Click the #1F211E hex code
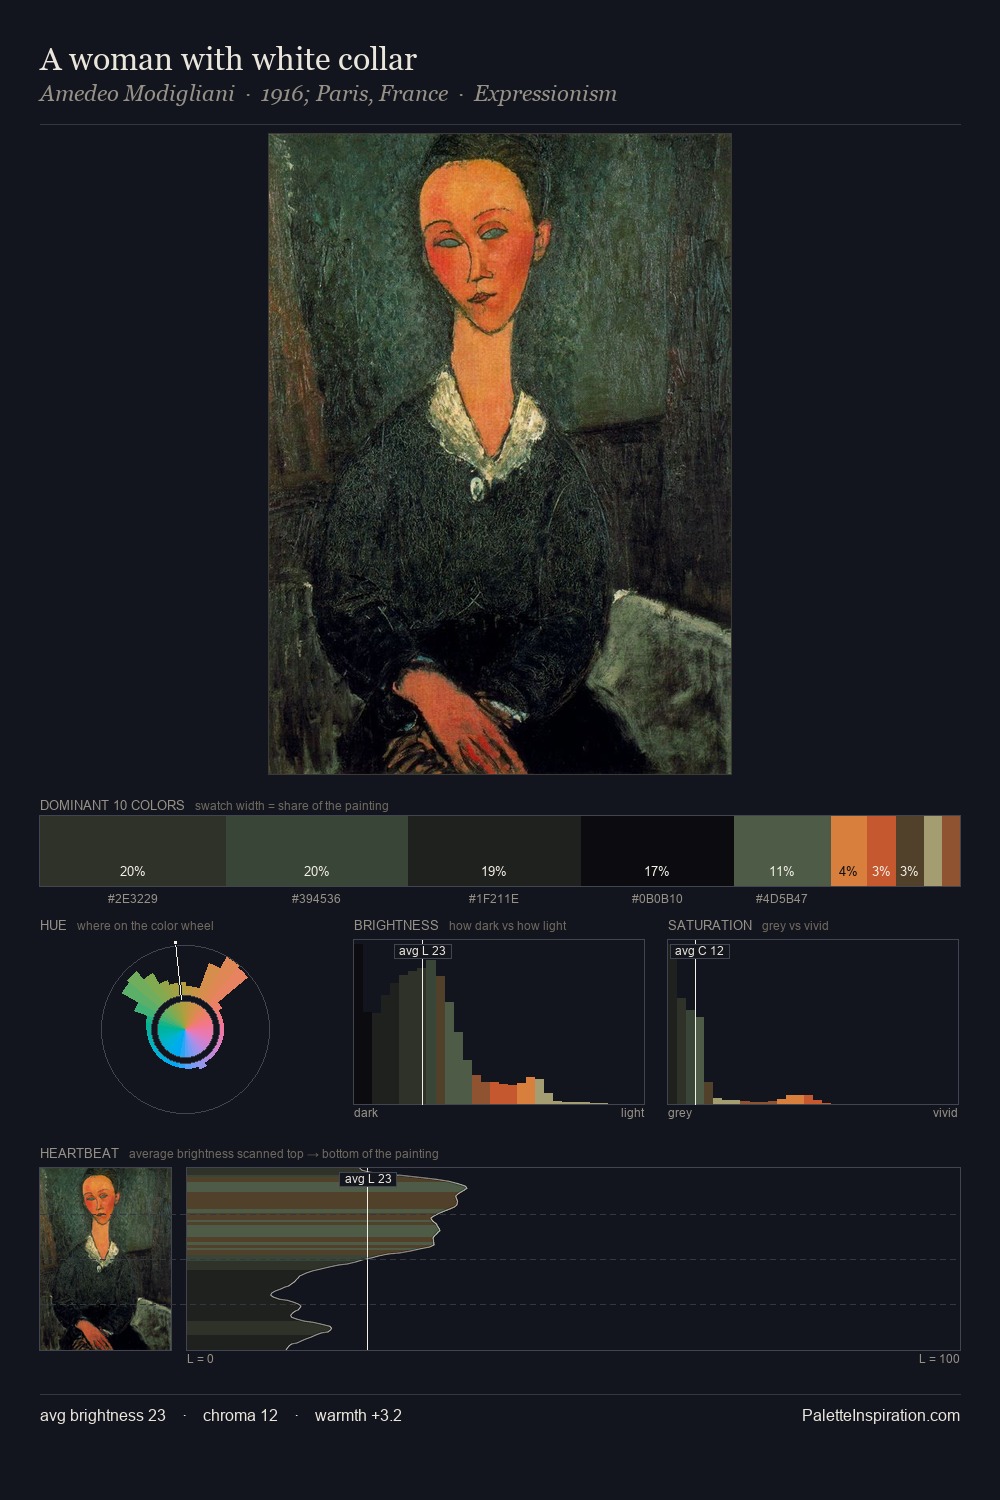This screenshot has width=1000, height=1500. (x=494, y=899)
